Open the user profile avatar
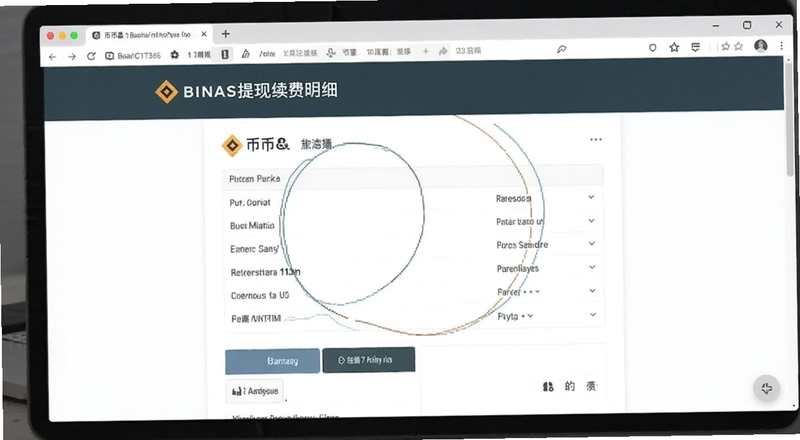The width and height of the screenshot is (800, 440). point(761,46)
